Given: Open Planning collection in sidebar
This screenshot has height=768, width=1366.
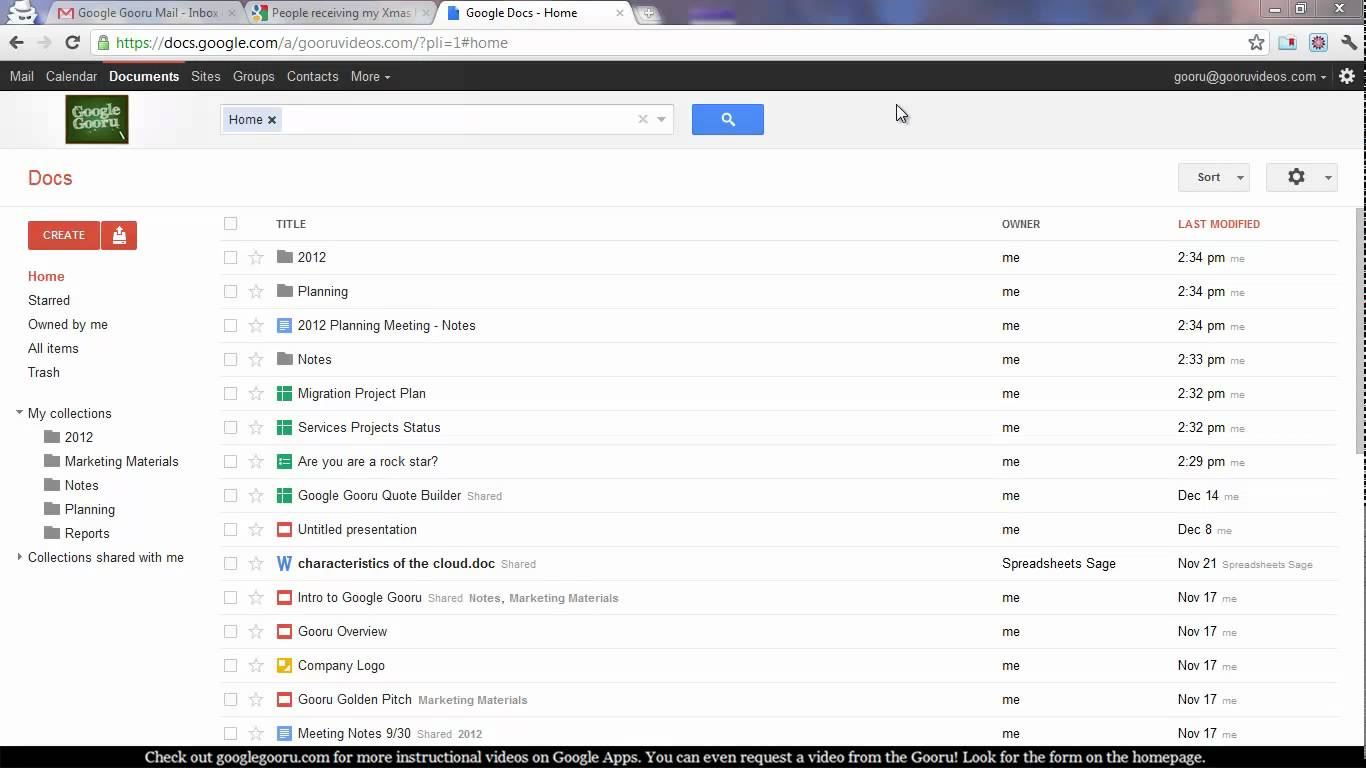Looking at the screenshot, I should pyautogui.click(x=90, y=509).
